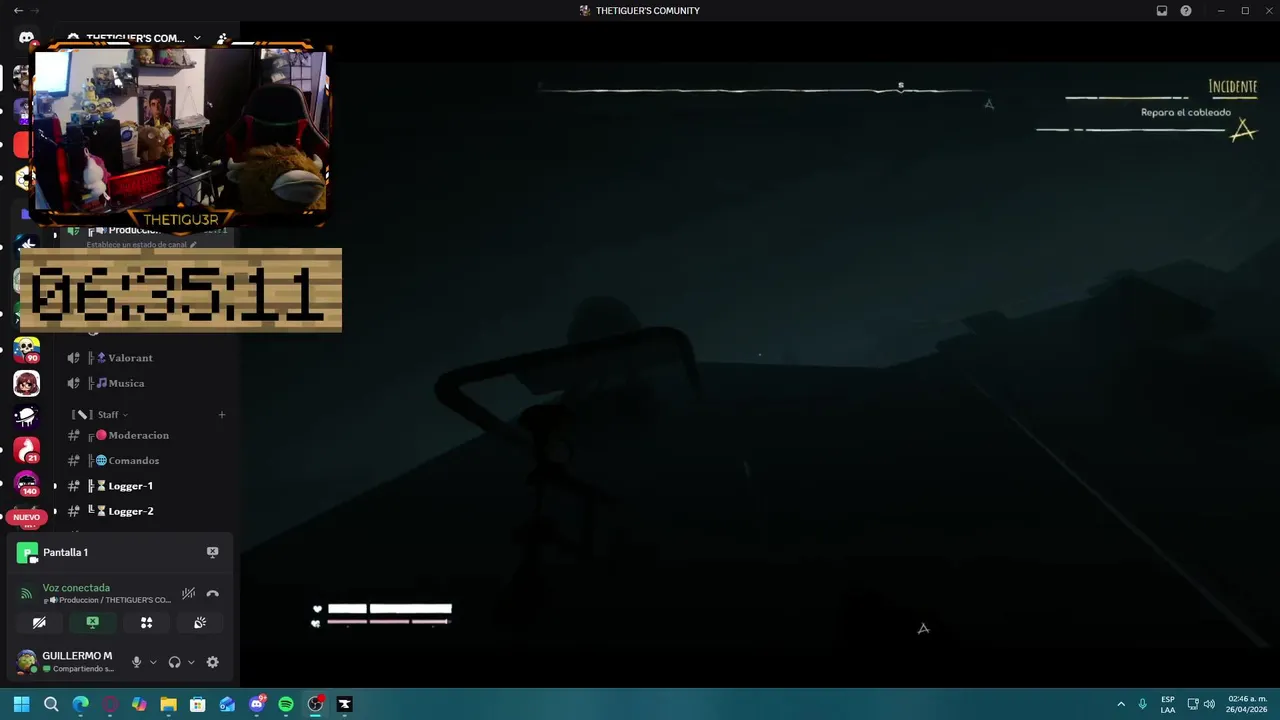
Task: Open CapCut from taskbar
Action: tap(345, 704)
